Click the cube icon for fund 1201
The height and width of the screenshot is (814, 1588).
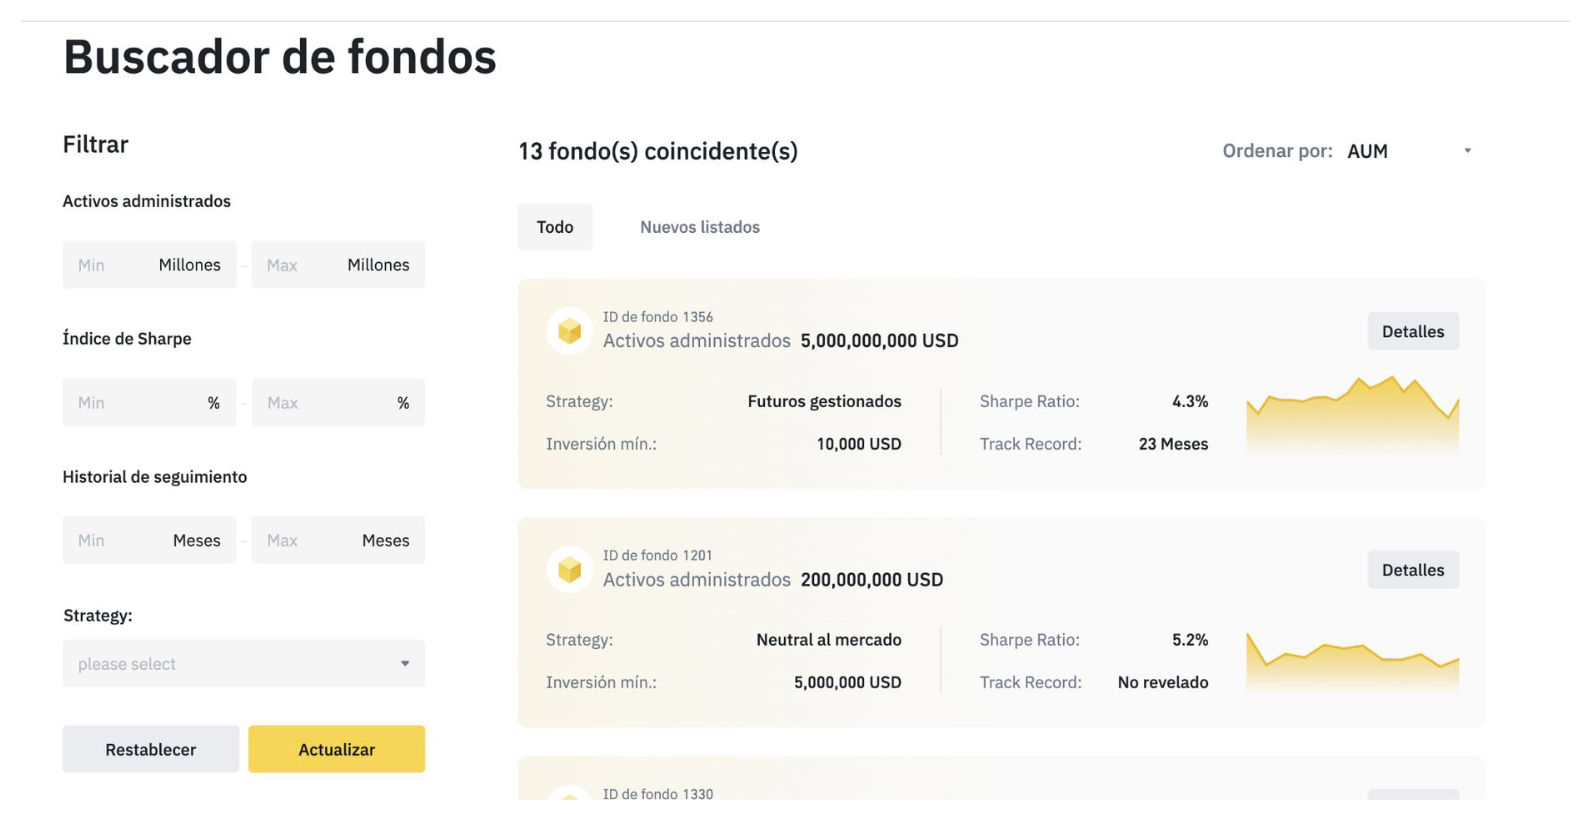coord(569,570)
